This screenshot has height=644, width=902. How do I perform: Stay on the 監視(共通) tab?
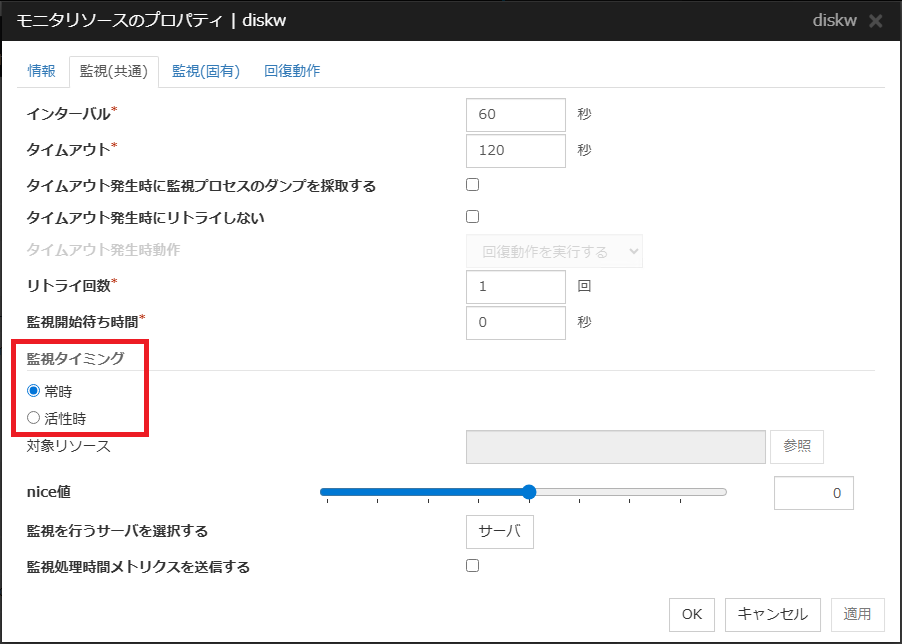(114, 72)
